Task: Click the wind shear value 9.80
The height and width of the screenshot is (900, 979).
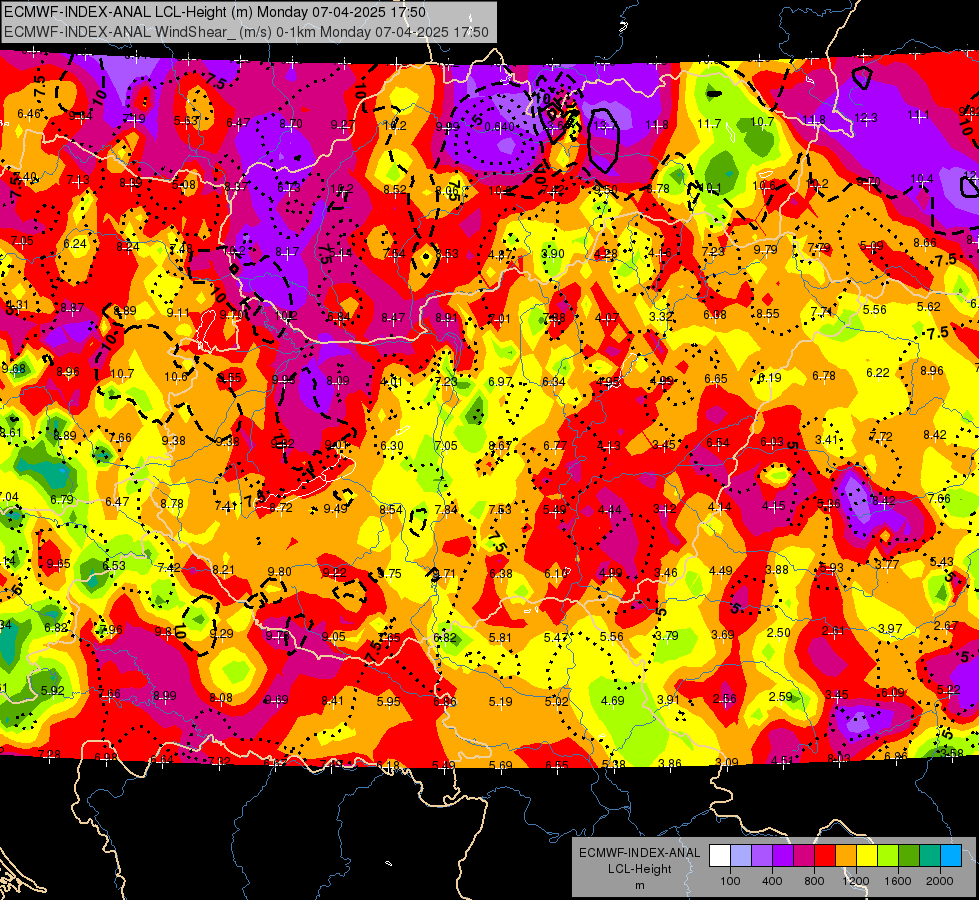Action: [279, 571]
